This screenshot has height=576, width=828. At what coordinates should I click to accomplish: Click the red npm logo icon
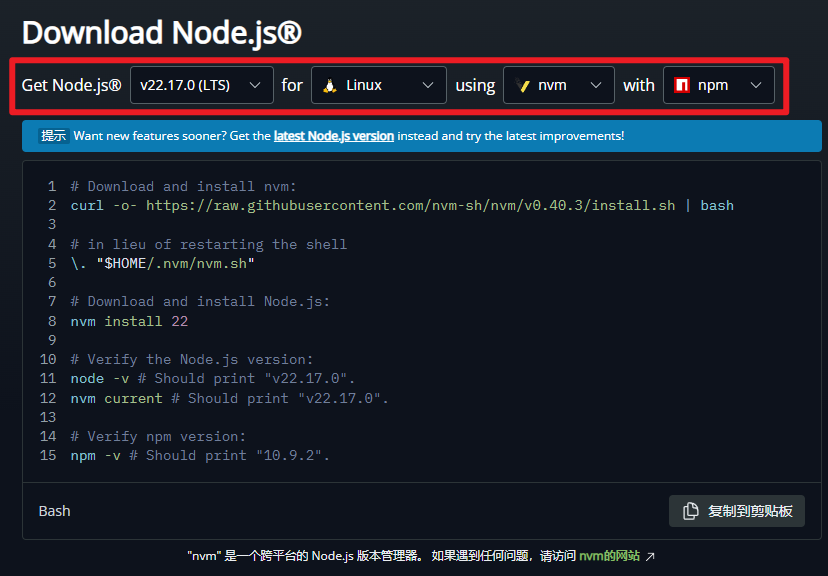682,85
